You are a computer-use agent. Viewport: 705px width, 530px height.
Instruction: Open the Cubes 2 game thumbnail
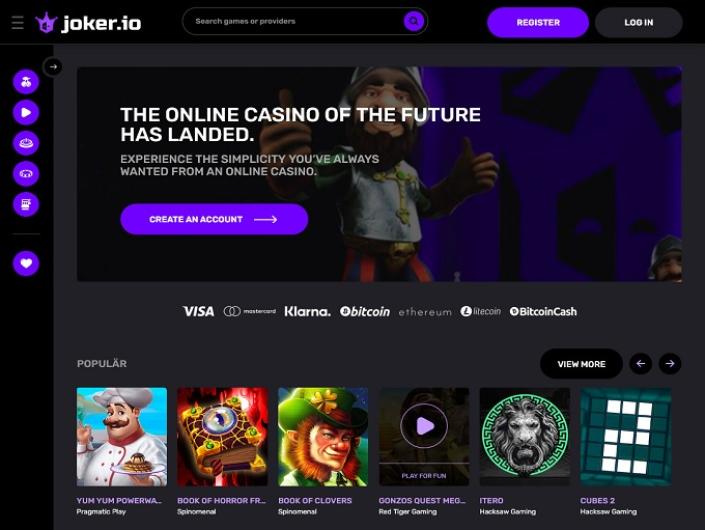tap(625, 437)
